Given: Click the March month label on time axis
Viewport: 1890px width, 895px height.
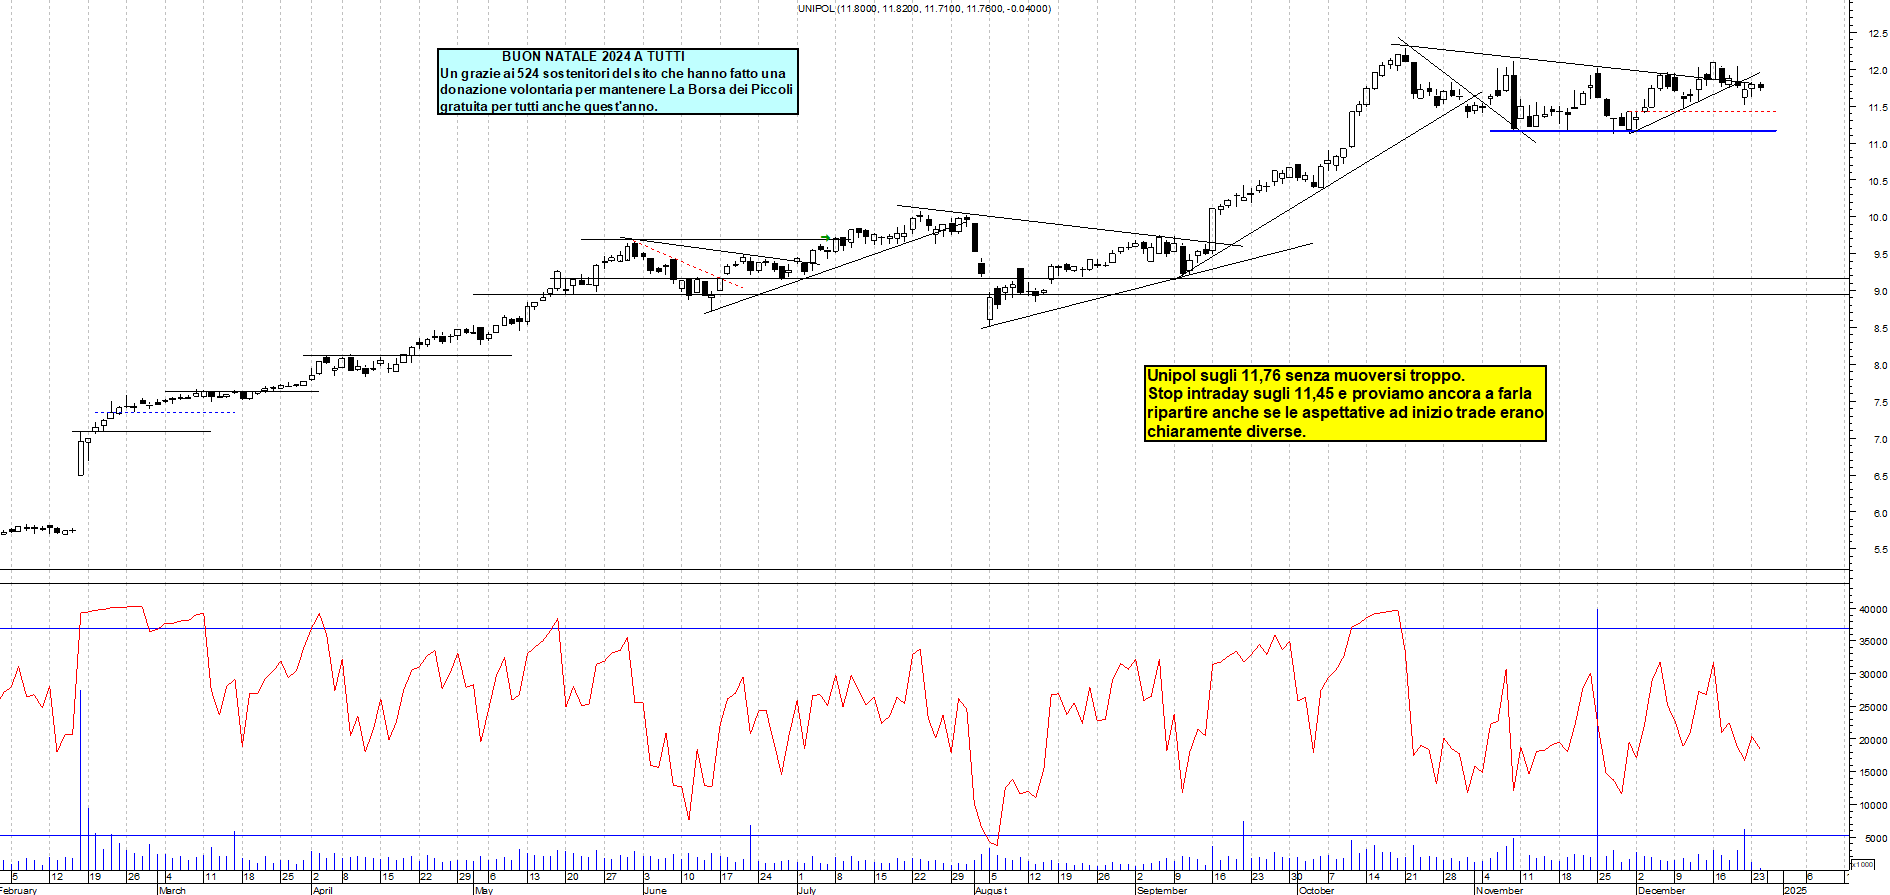Looking at the screenshot, I should pyautogui.click(x=172, y=890).
